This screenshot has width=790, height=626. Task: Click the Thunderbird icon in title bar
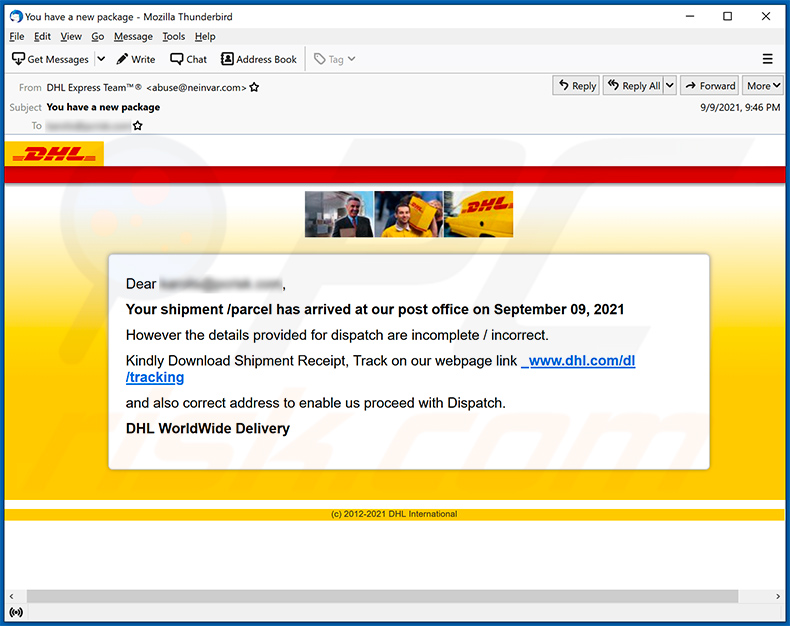coord(17,17)
